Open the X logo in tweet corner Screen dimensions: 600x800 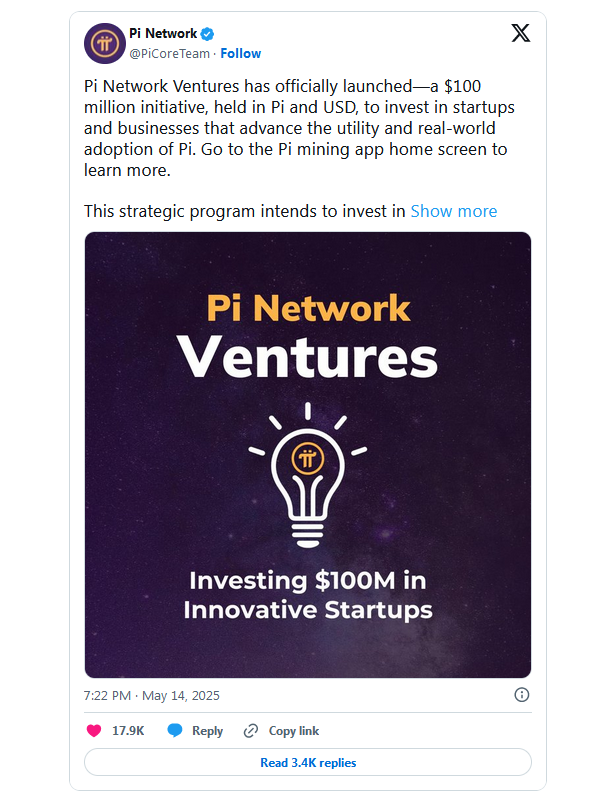click(520, 33)
